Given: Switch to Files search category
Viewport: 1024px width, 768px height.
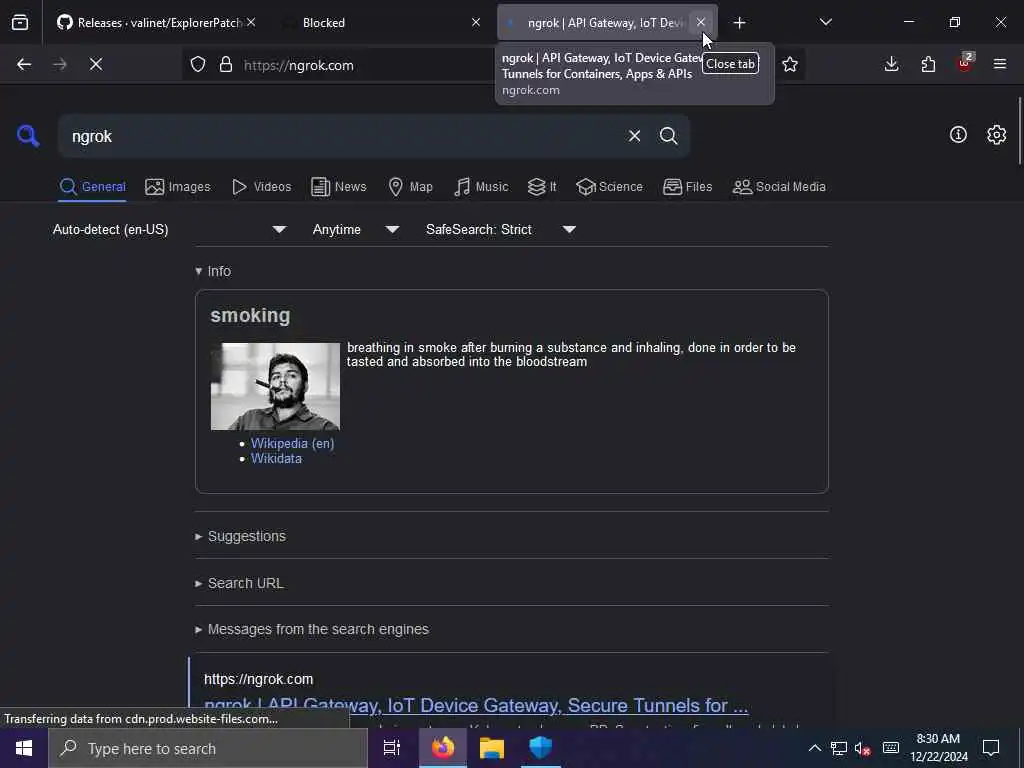Looking at the screenshot, I should click(x=687, y=187).
